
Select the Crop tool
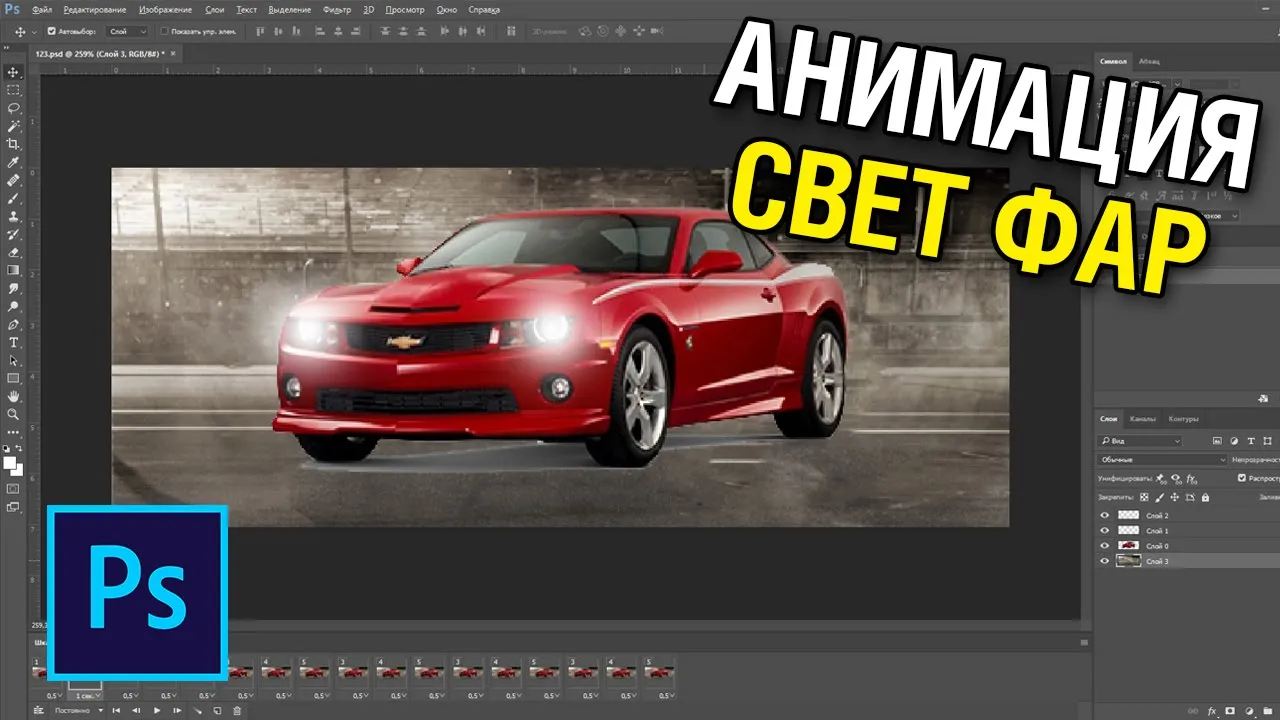click(14, 143)
